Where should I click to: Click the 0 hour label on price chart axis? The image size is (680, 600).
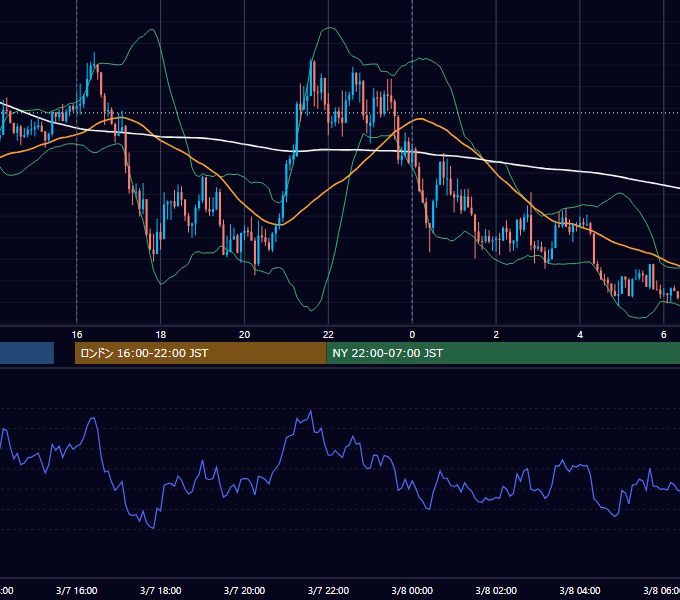point(412,335)
